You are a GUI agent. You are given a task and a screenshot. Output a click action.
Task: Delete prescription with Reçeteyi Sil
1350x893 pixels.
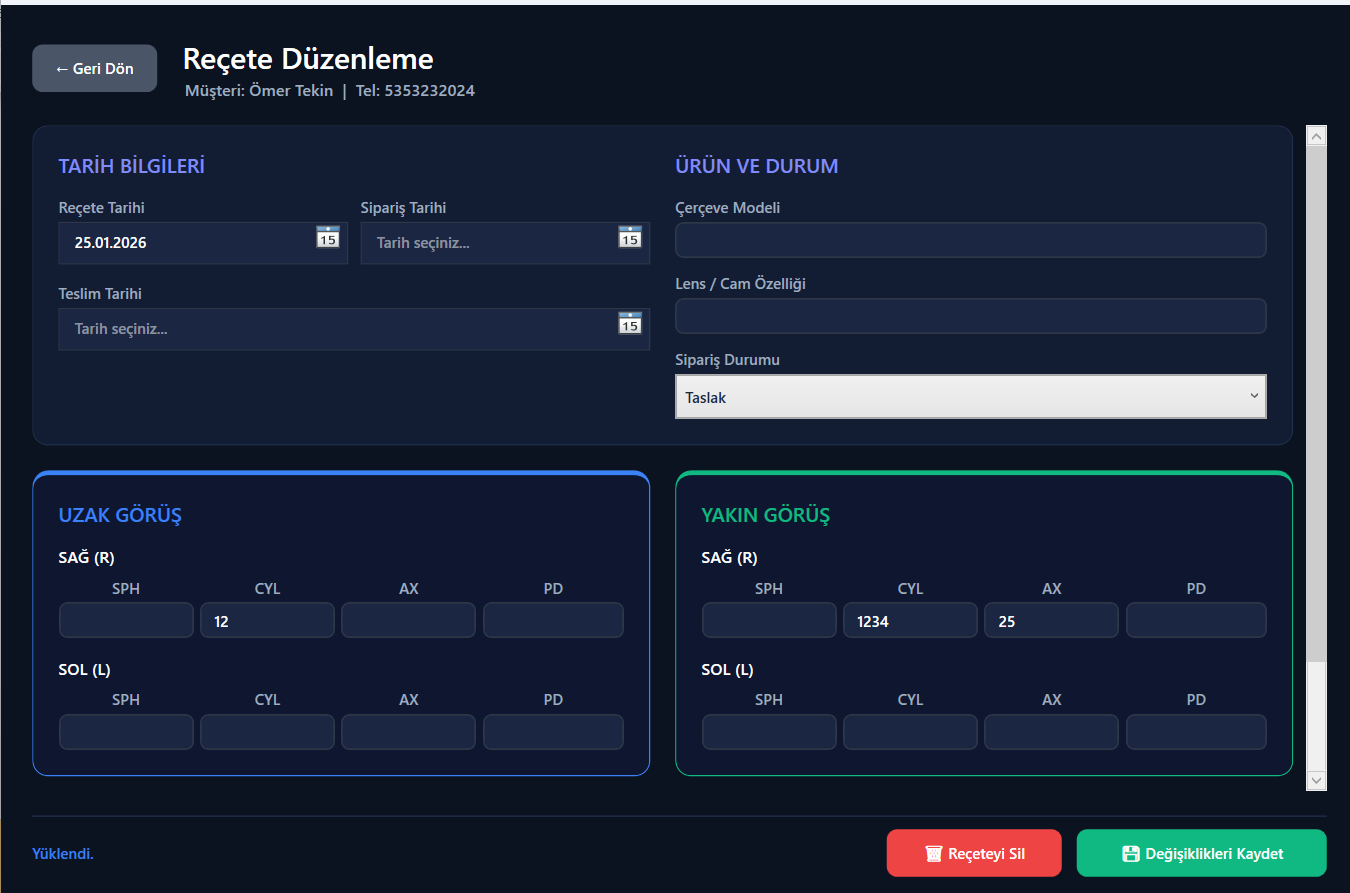(974, 853)
